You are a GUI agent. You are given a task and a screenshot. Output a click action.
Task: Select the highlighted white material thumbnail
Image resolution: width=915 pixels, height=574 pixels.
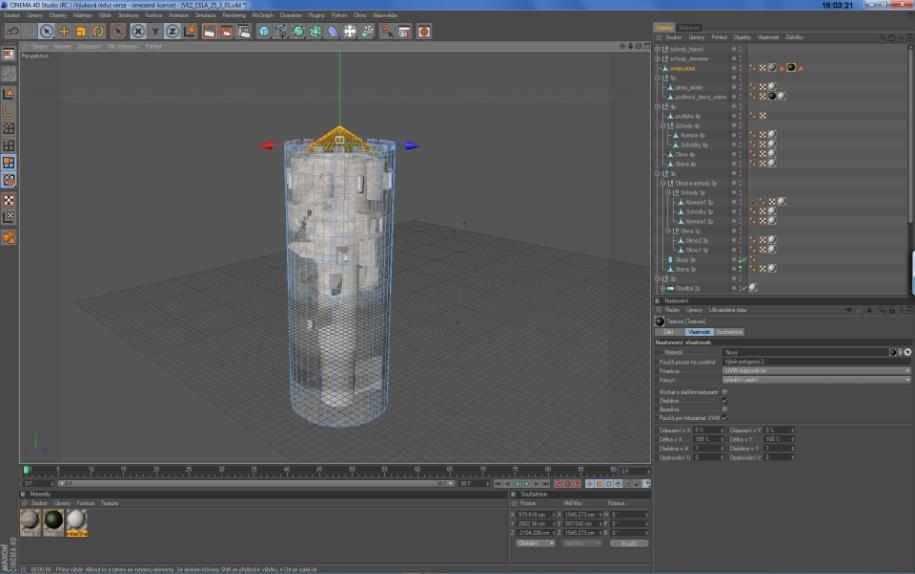click(77, 522)
